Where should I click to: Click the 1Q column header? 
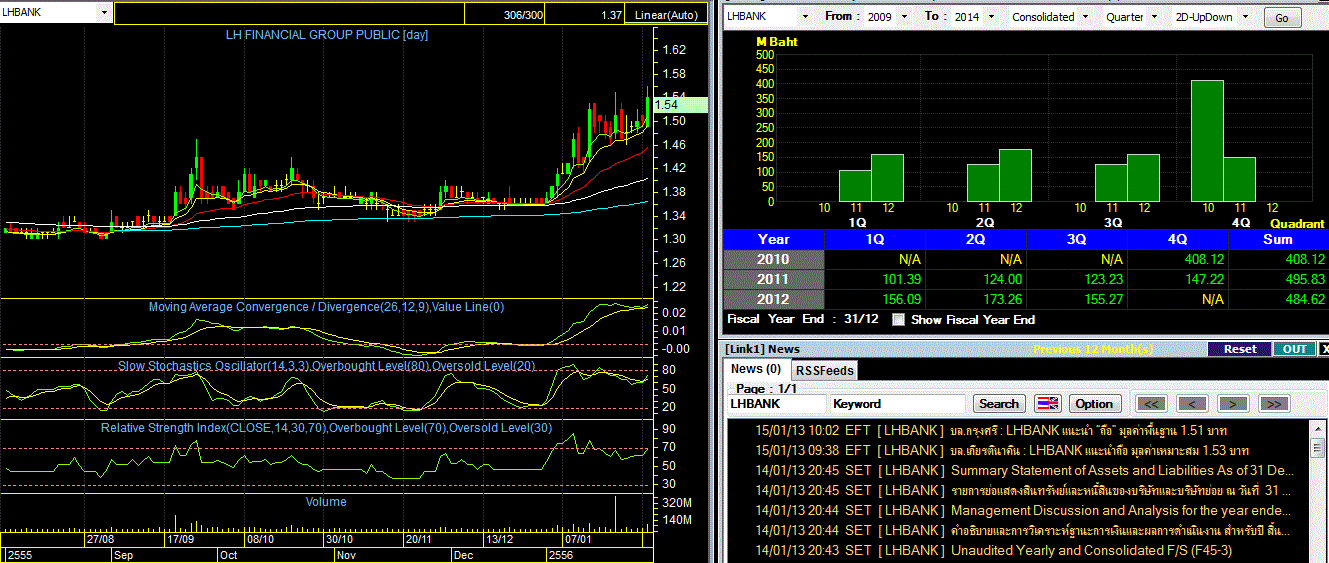[874, 239]
